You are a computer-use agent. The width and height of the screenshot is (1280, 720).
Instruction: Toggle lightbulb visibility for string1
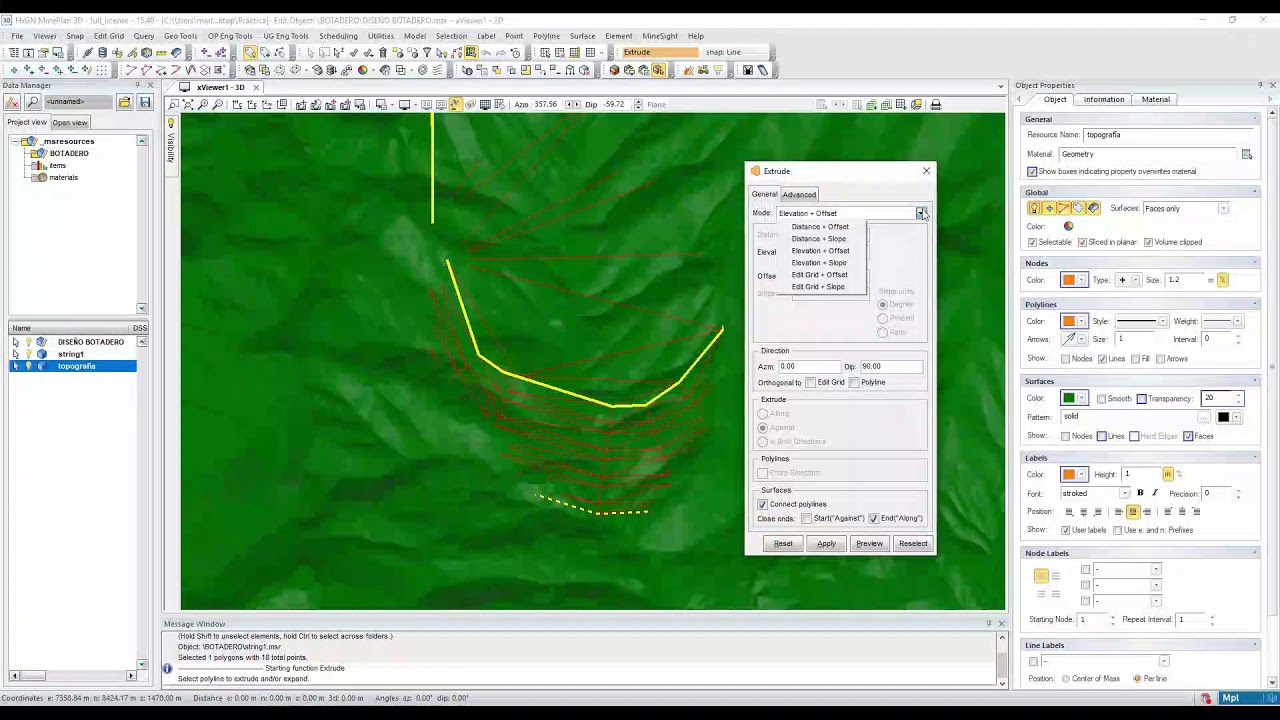click(28, 354)
